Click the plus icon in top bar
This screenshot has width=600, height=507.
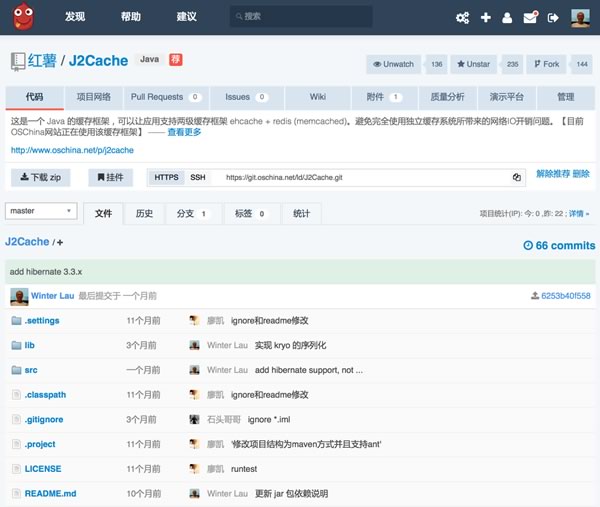pos(486,18)
